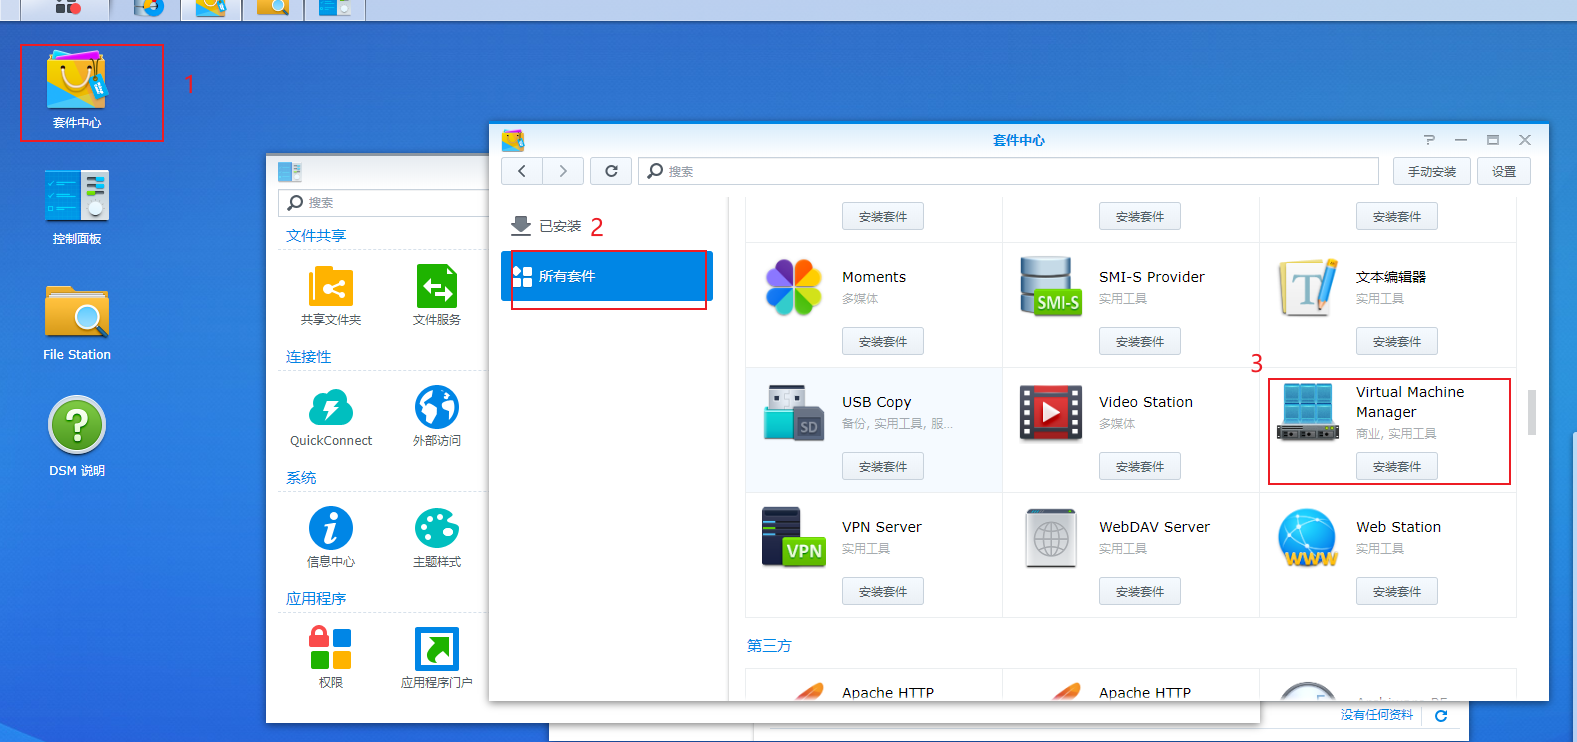Open the Package Center help question mark
1577x742 pixels.
pos(1429,140)
